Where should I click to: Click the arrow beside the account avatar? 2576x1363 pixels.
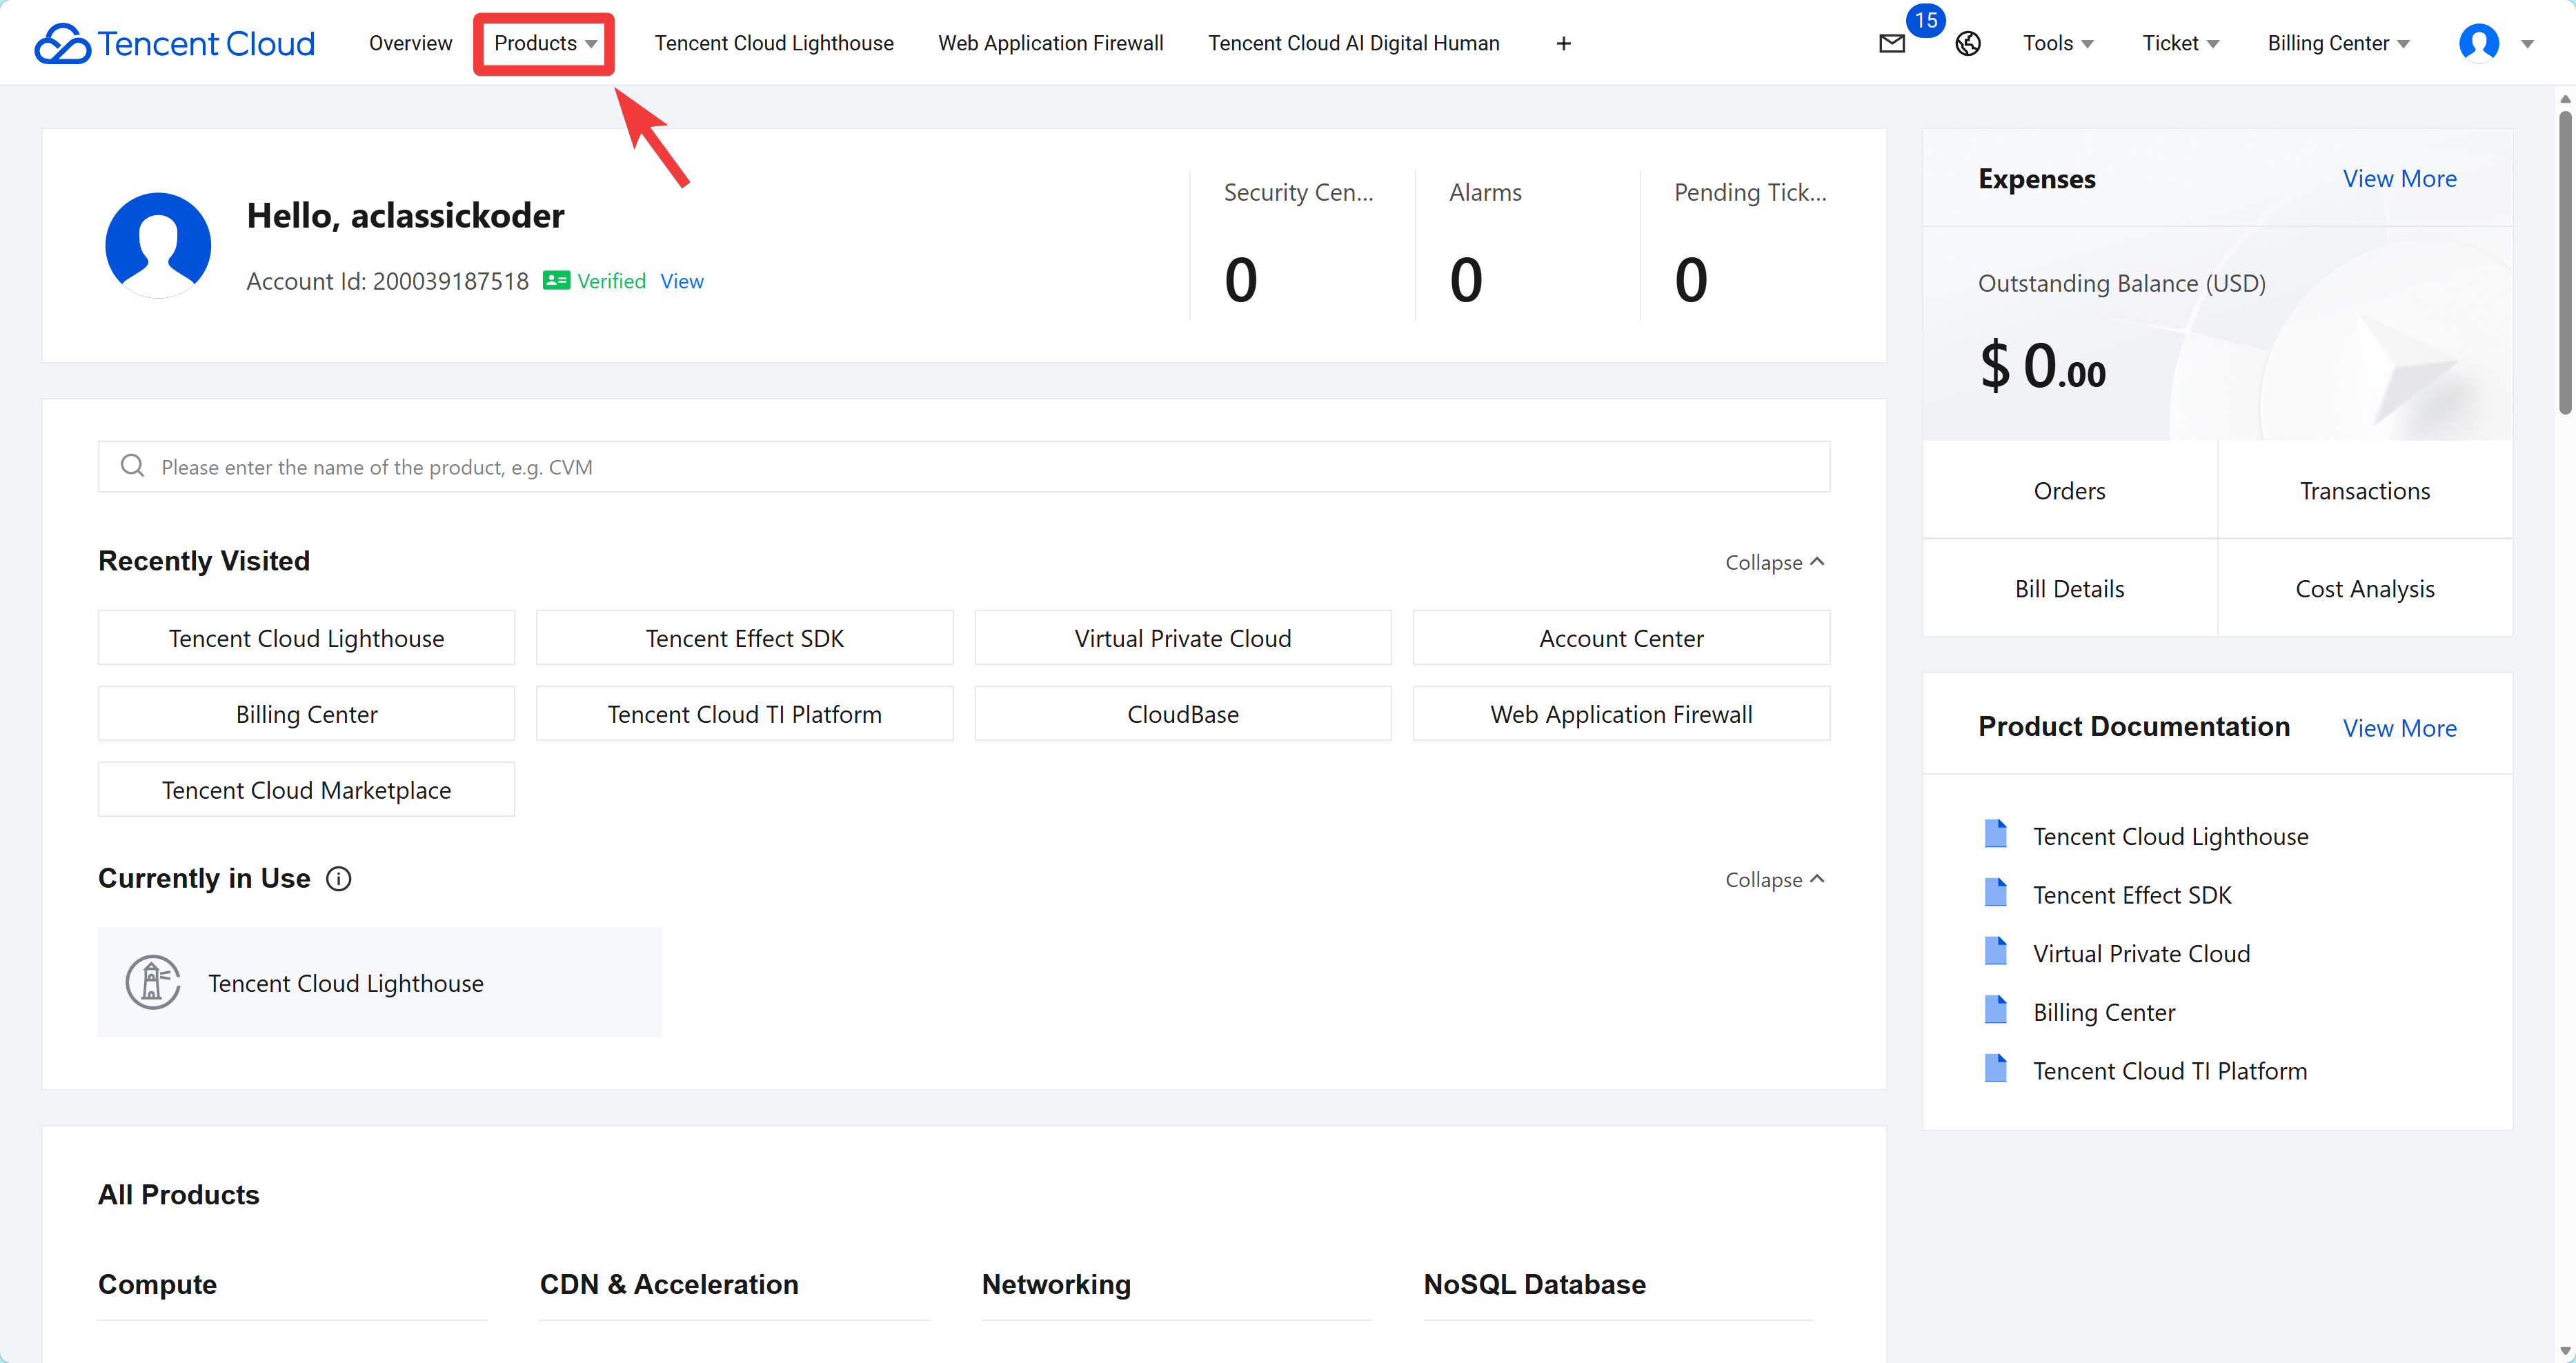tap(2527, 44)
